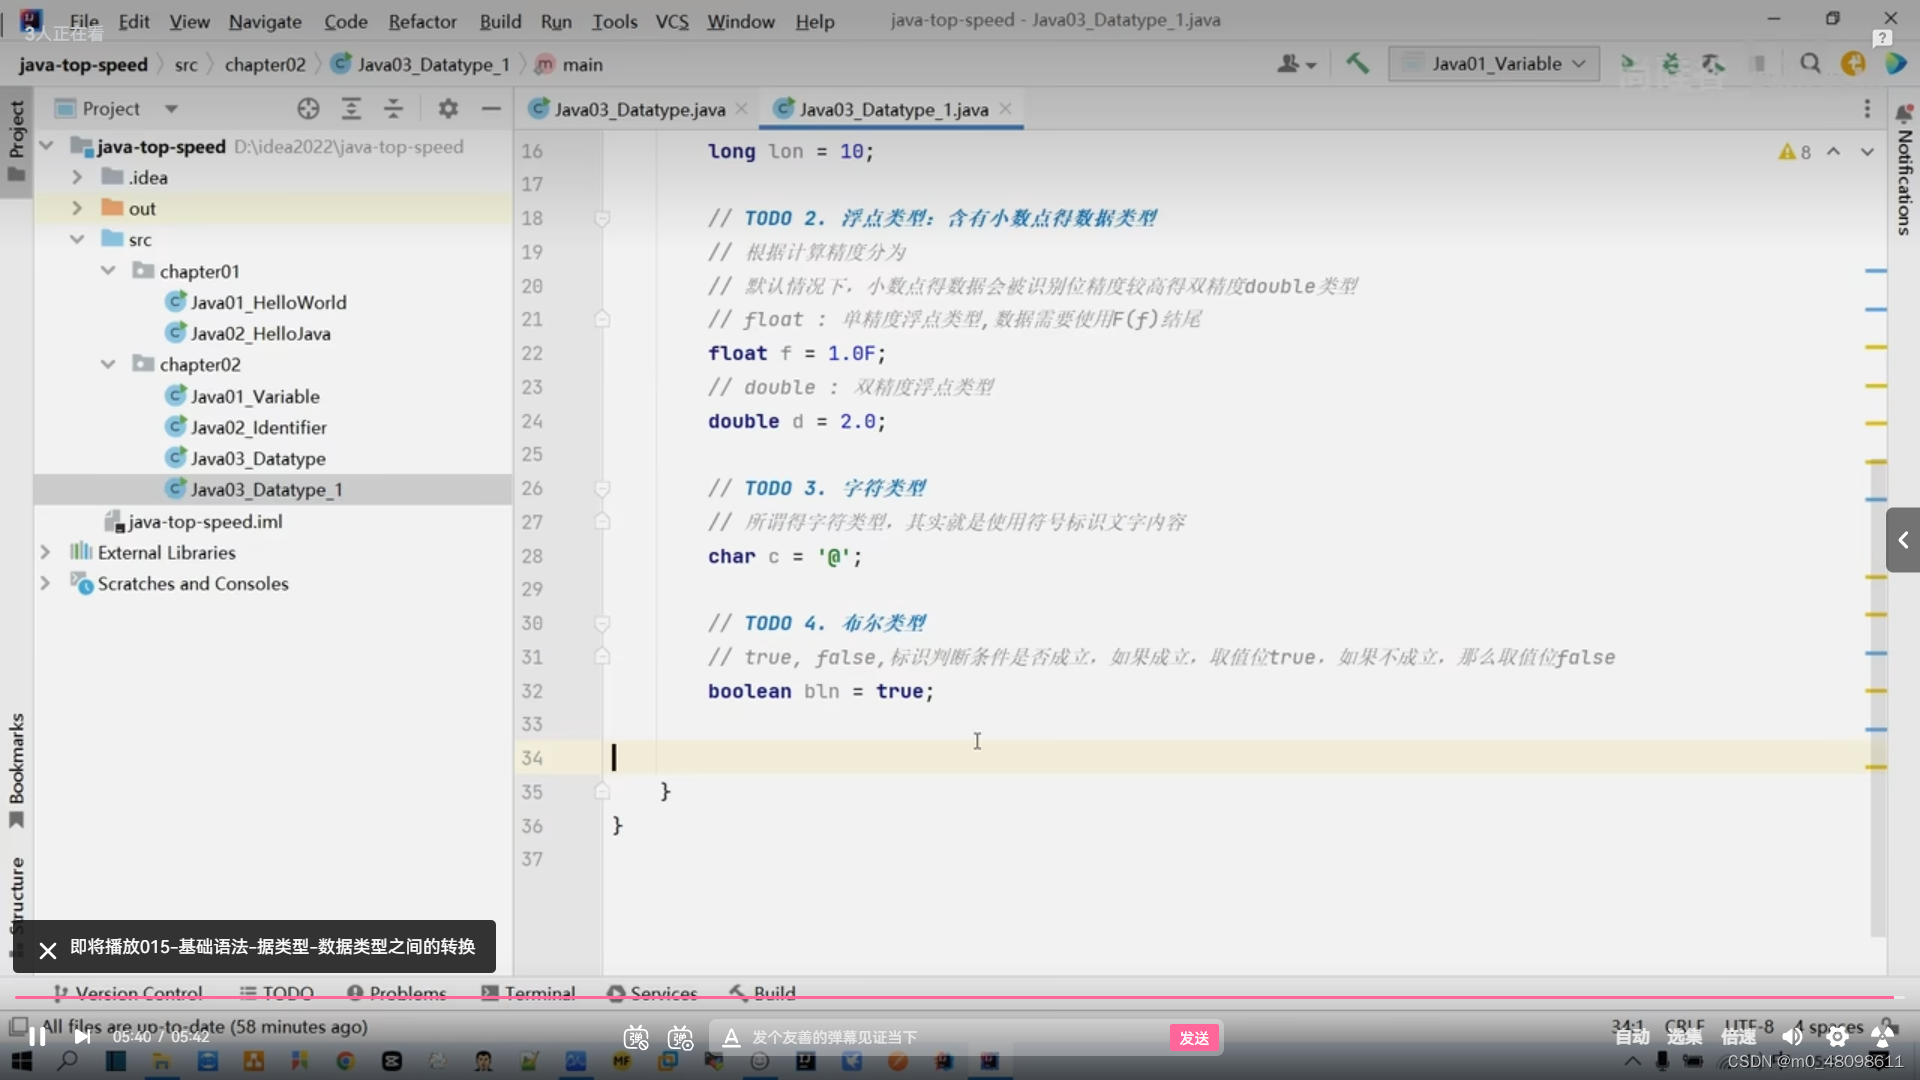Image resolution: width=1920 pixels, height=1080 pixels.
Task: Hide the Project tool window
Action: pos(490,108)
